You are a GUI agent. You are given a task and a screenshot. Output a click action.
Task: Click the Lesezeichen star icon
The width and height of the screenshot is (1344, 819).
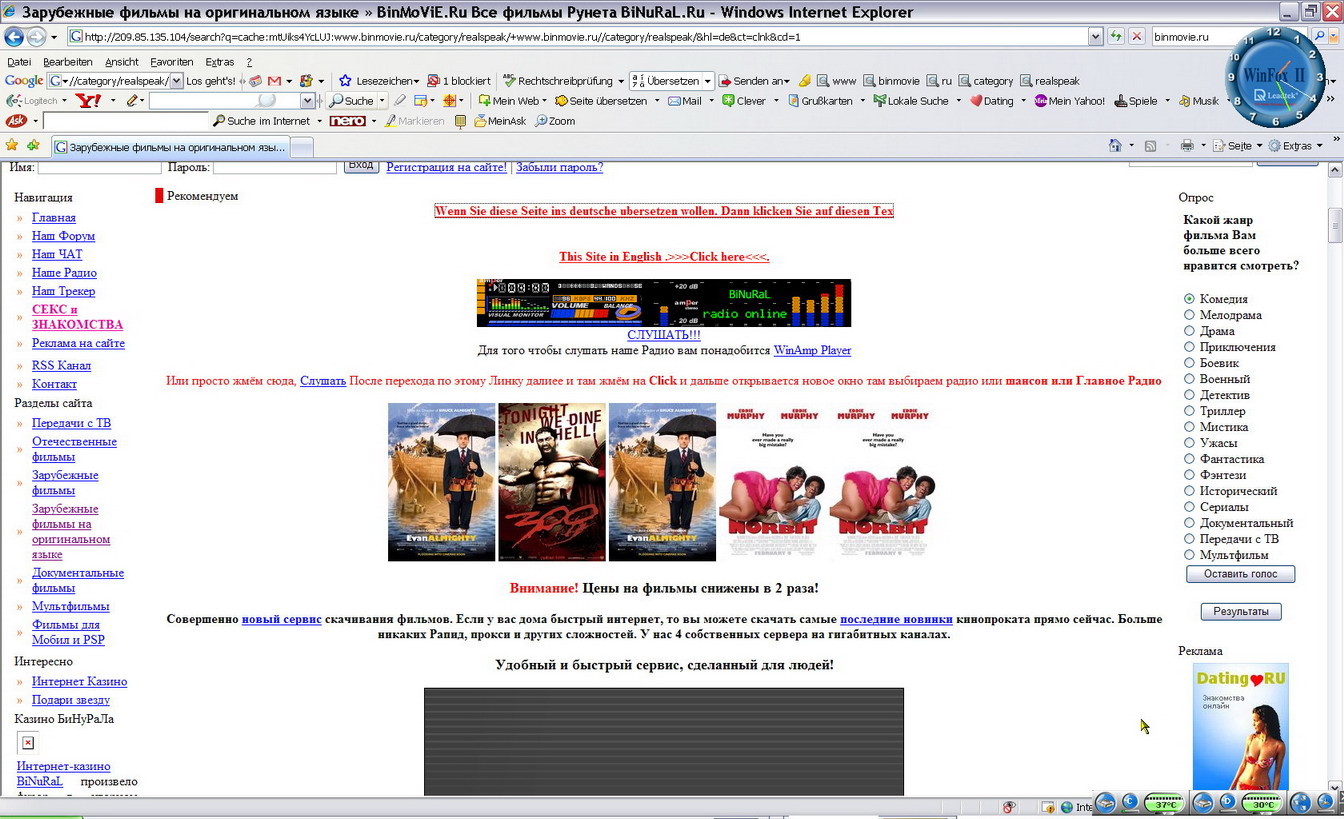[345, 81]
